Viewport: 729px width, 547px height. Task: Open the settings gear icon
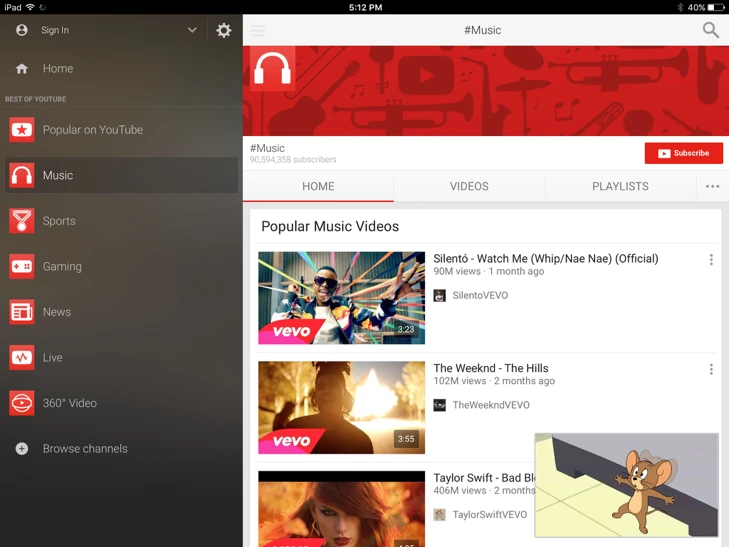[224, 30]
